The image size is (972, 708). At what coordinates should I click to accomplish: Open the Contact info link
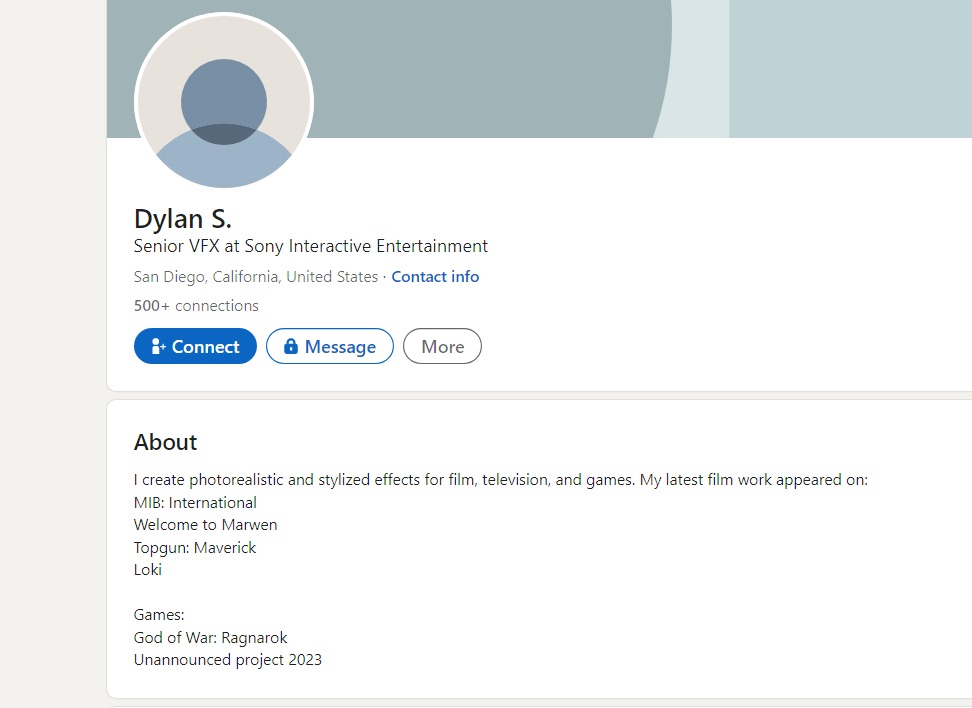435,277
